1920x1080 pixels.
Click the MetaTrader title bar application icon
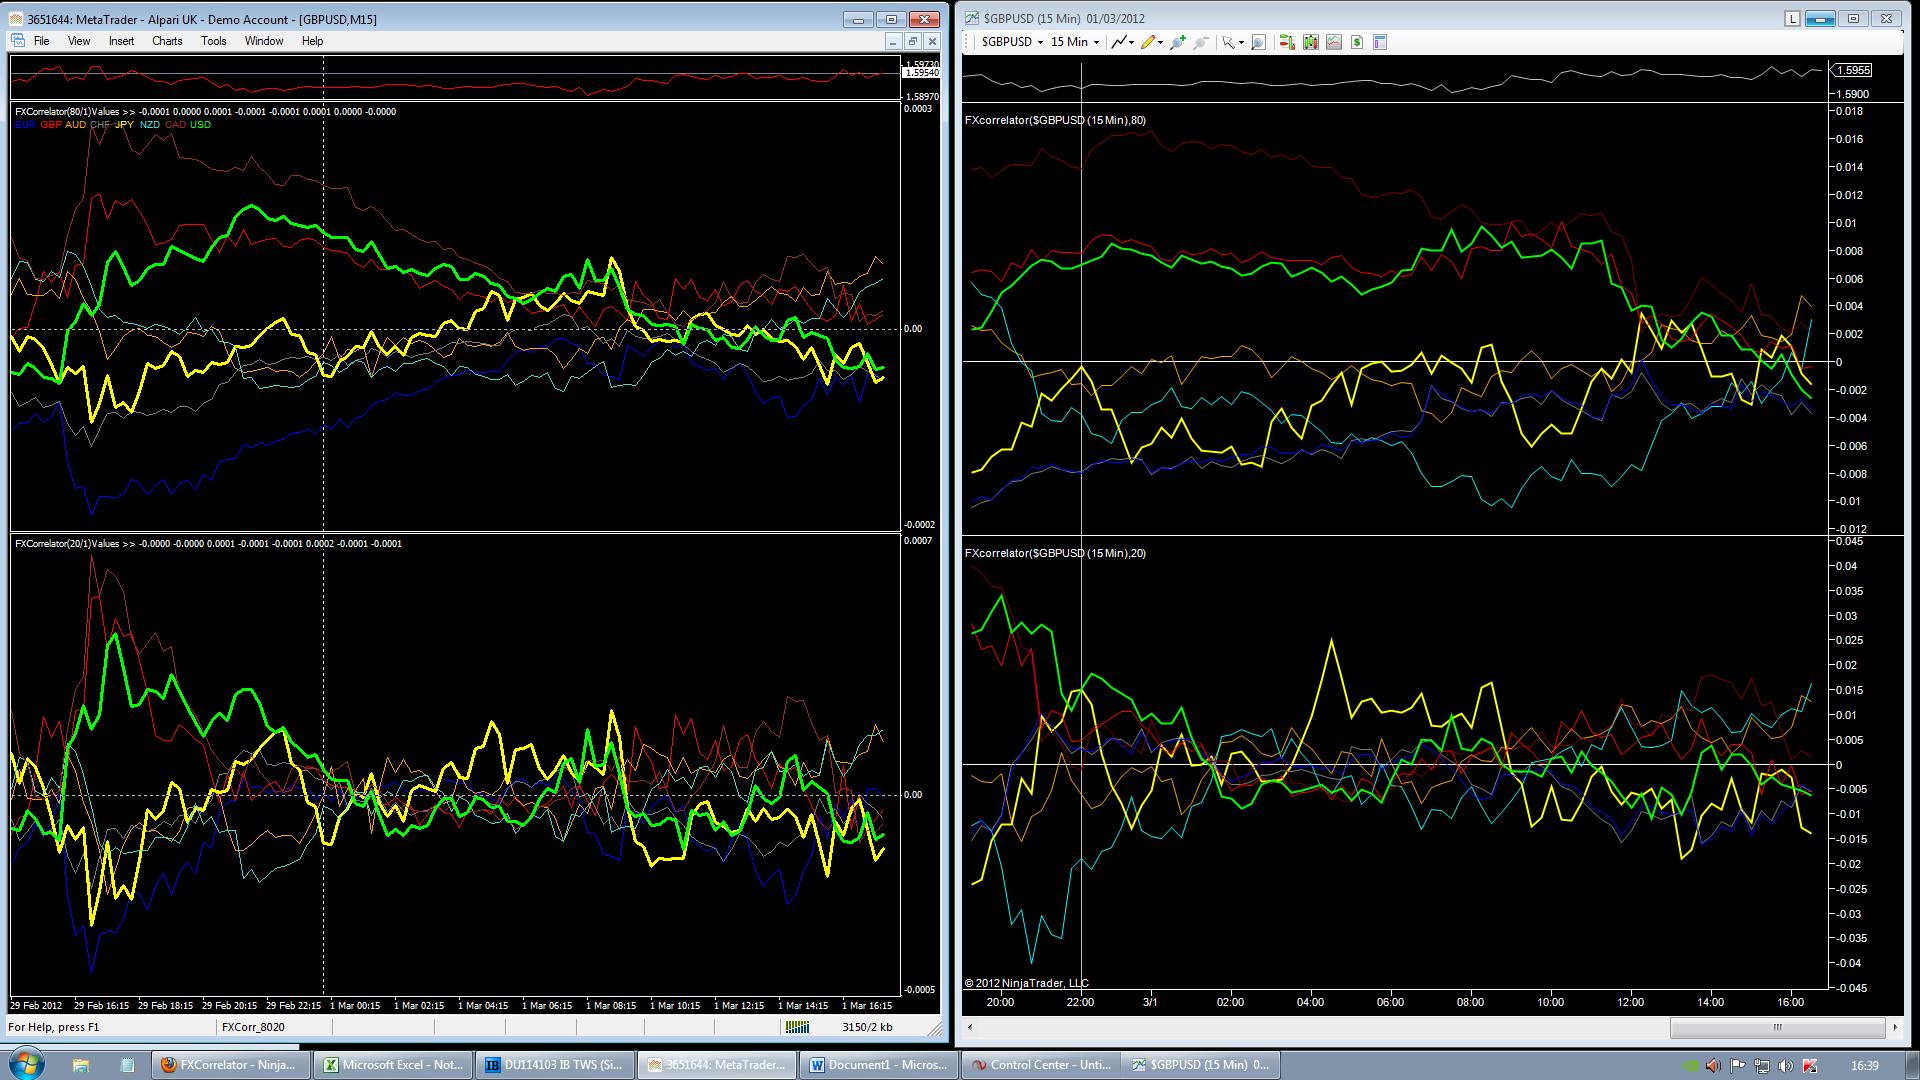point(16,19)
